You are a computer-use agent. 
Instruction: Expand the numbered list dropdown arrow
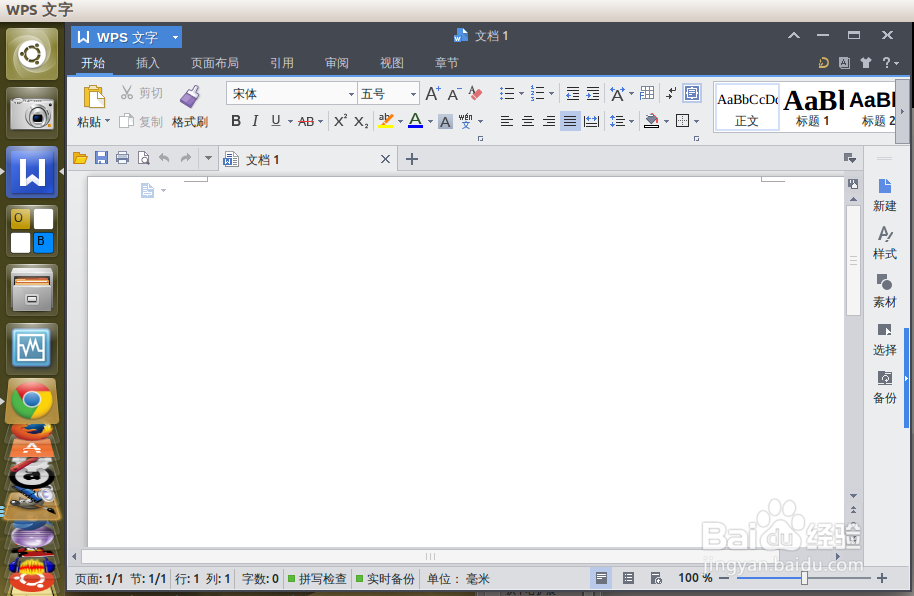(551, 93)
